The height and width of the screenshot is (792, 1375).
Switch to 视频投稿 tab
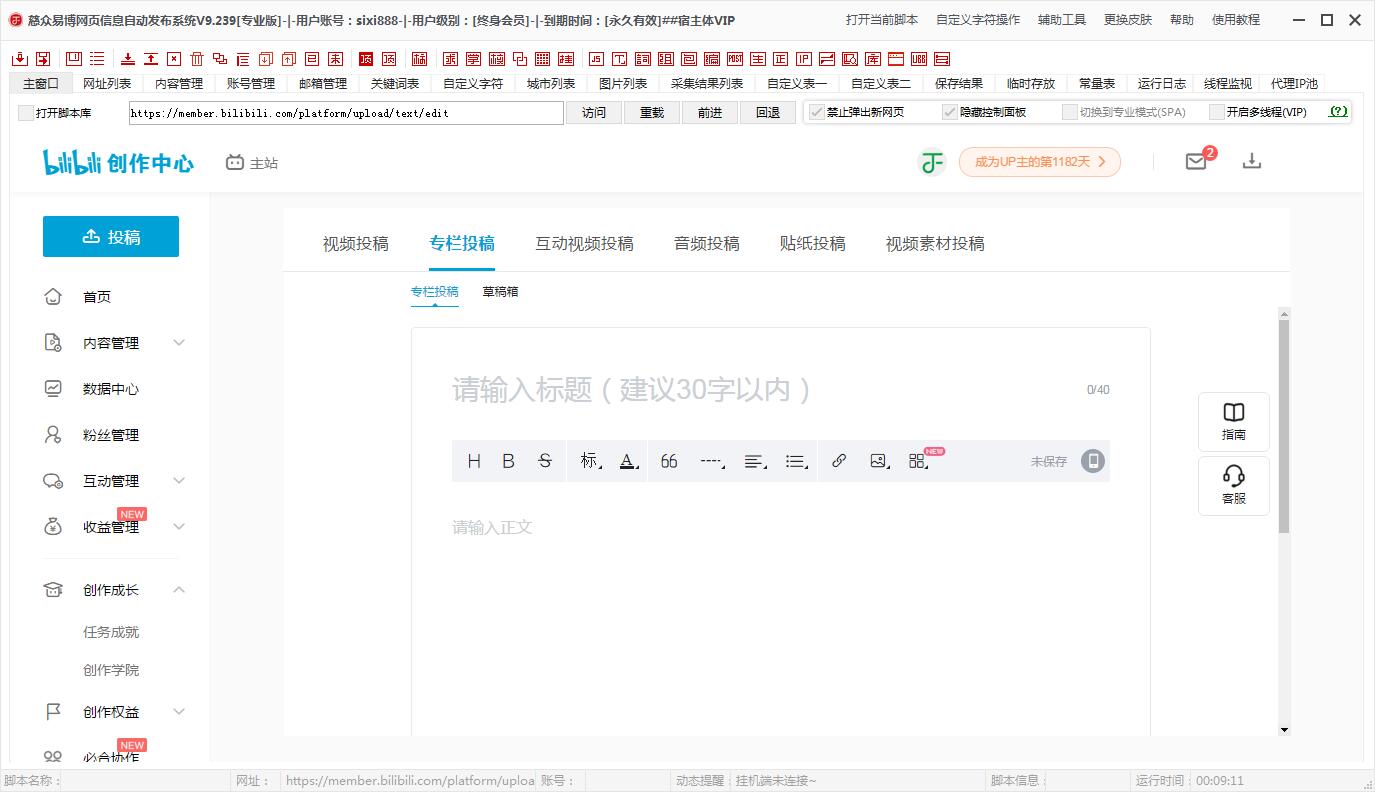click(355, 244)
